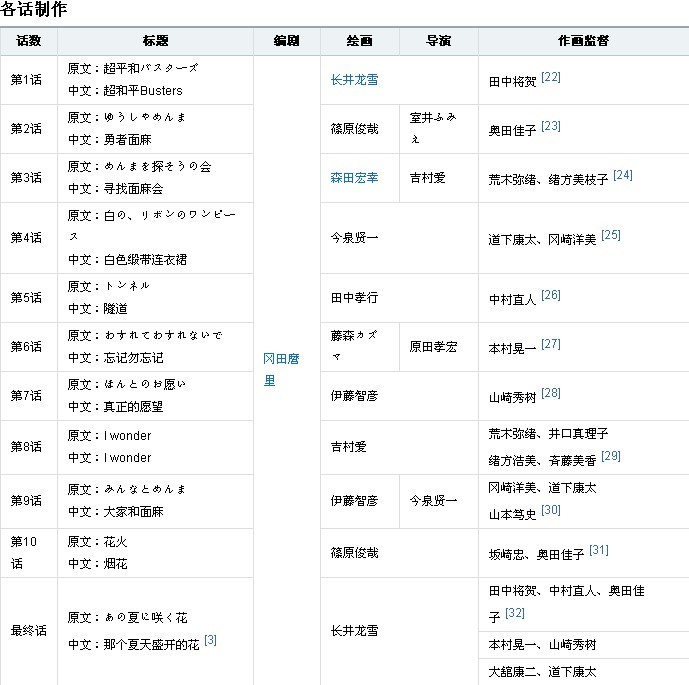Click citation [31] in episode 10 row
689x685 pixels.
click(598, 550)
